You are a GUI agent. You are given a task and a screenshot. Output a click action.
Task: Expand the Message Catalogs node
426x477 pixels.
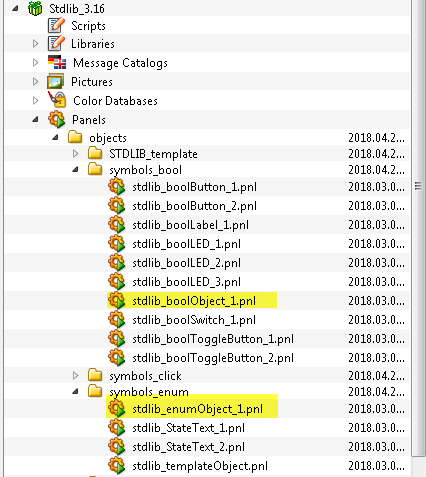click(35, 62)
